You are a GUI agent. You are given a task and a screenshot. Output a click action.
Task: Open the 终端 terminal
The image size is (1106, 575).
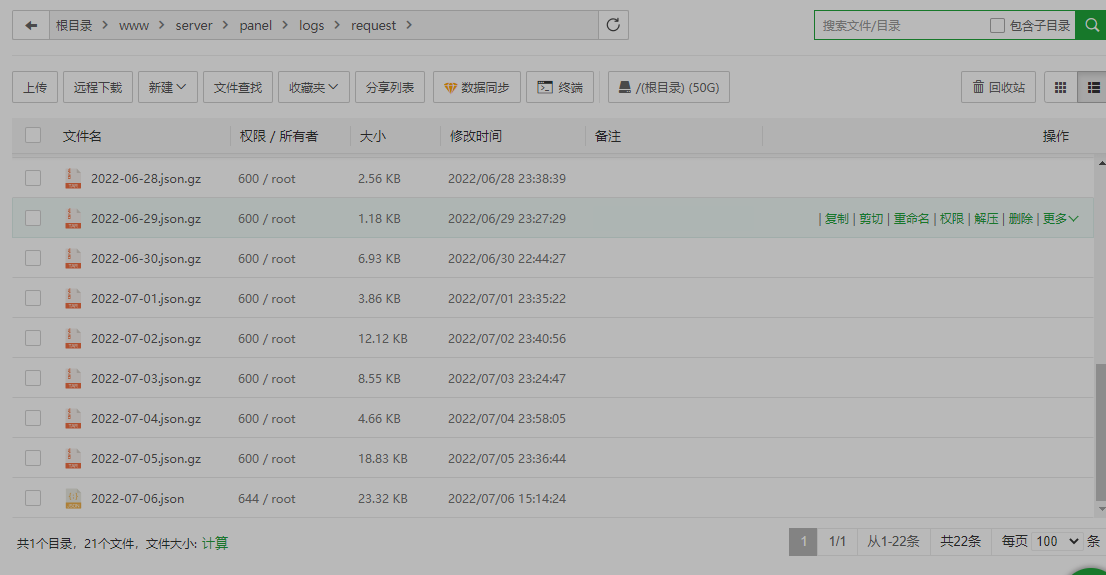(560, 87)
